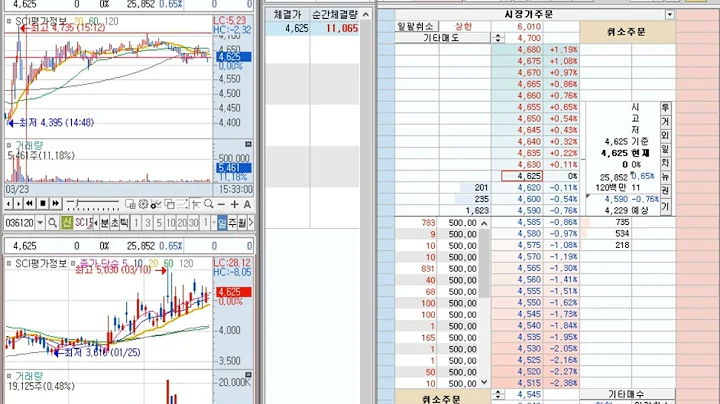
Task: Click the 기타매도 button
Action: [442, 38]
